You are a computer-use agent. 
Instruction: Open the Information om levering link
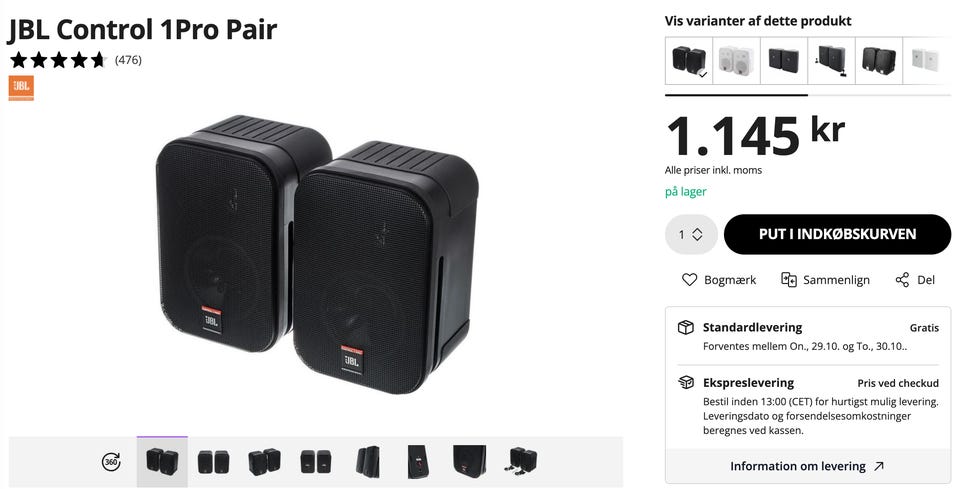[798, 466]
